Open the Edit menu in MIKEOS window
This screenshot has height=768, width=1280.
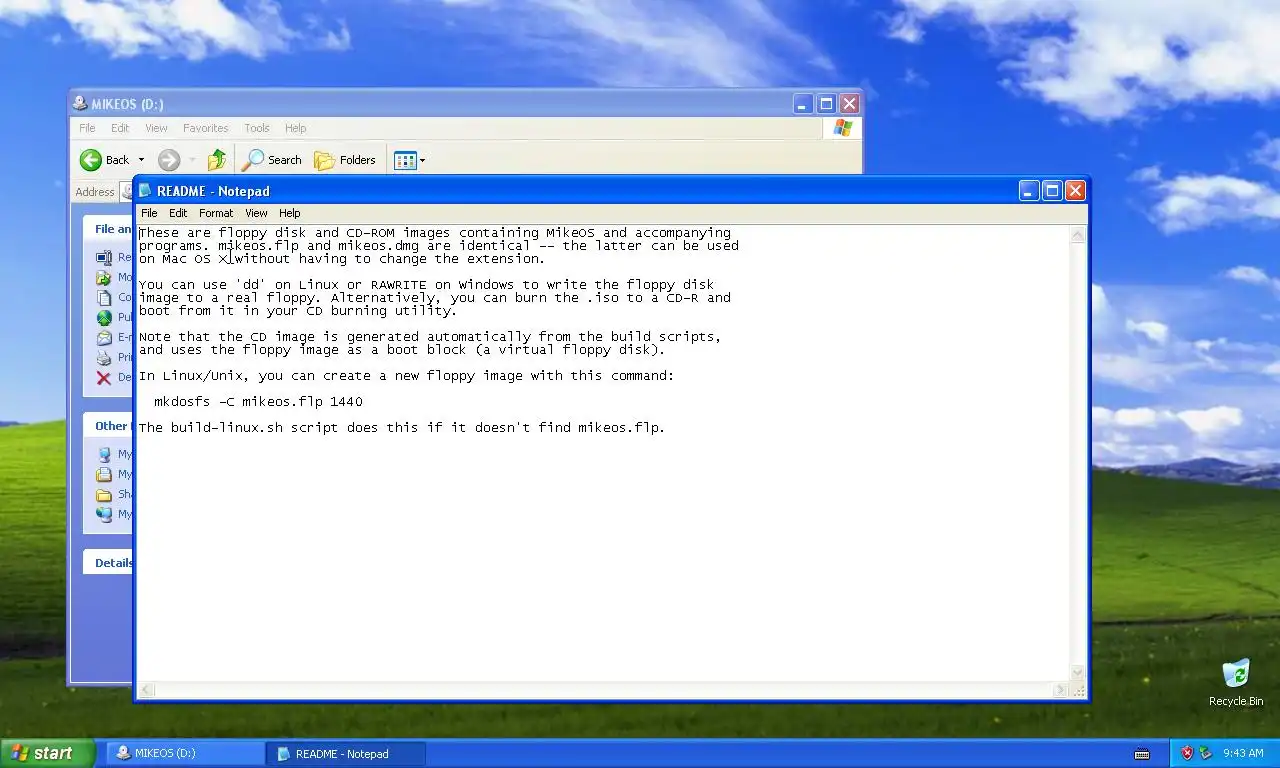tap(120, 128)
